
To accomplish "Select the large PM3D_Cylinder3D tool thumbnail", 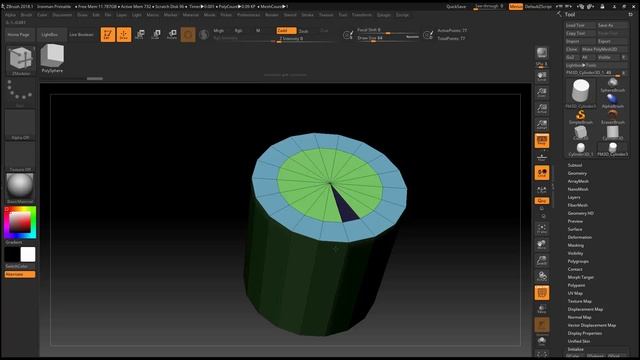I will 580,93.
